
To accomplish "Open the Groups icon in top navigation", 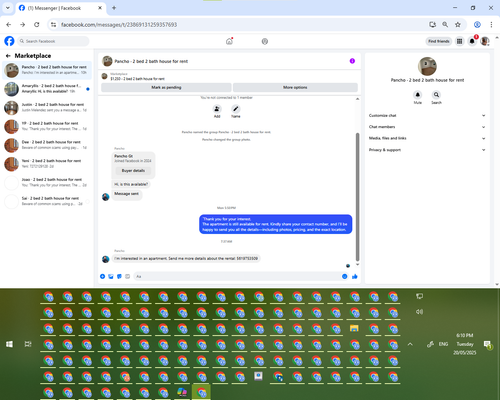I will point(265,41).
